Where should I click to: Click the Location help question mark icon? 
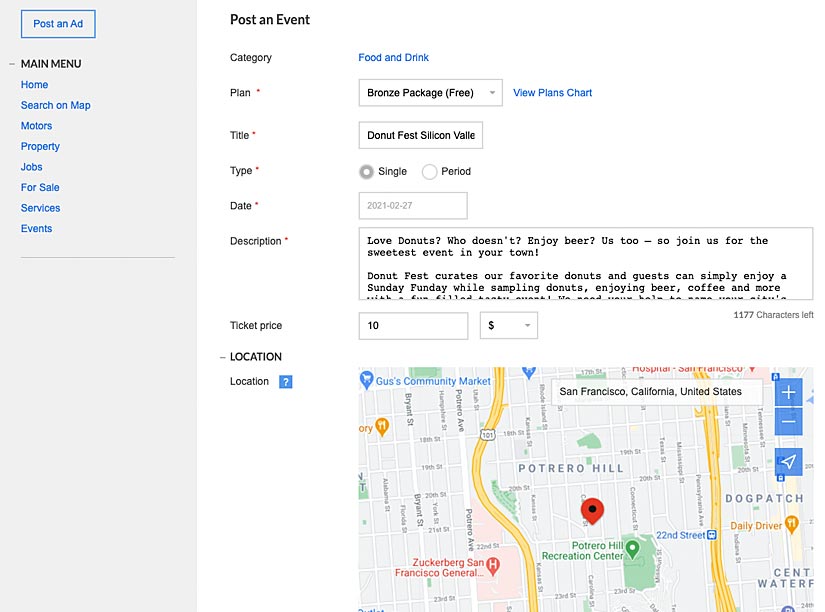[x=285, y=382]
